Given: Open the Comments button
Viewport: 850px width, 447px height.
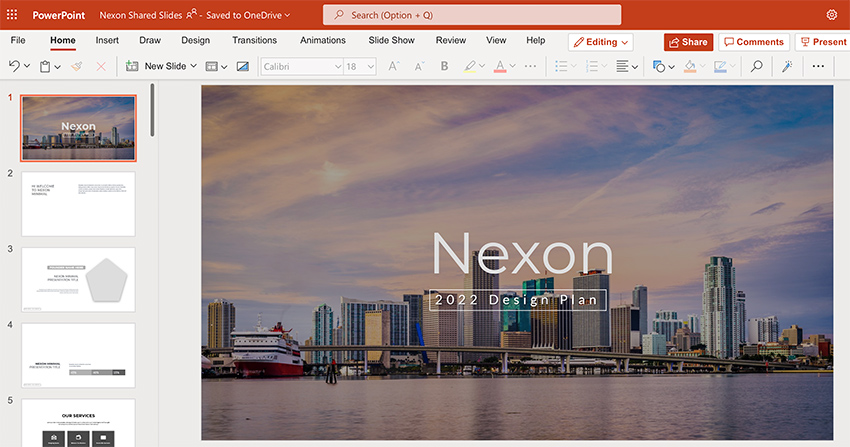Looking at the screenshot, I should [754, 42].
